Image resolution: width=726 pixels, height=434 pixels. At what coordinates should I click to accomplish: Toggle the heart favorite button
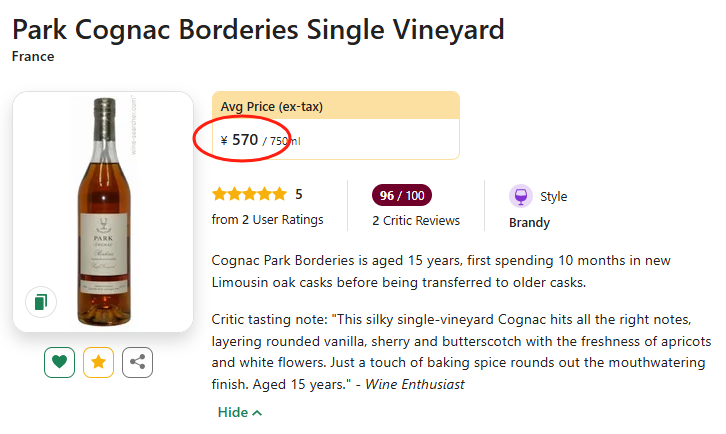coord(59,362)
